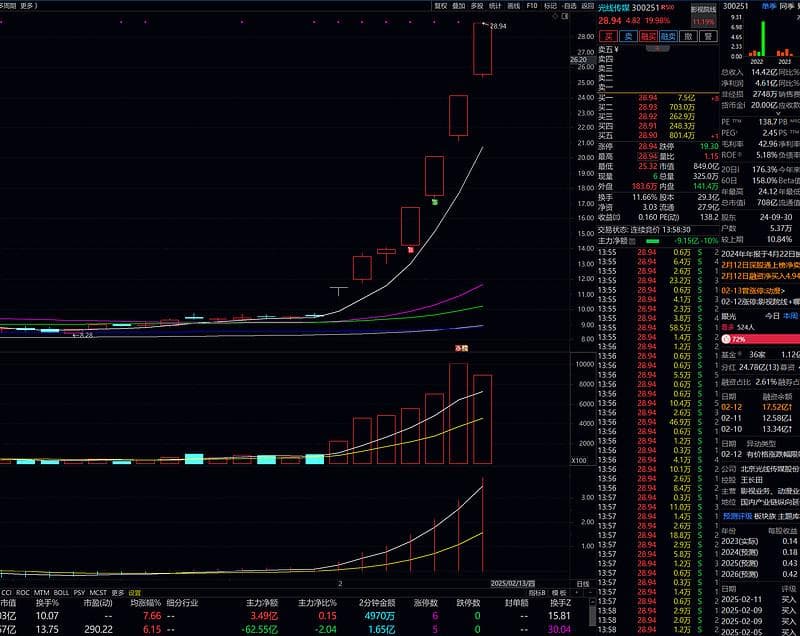Add stock to 自选 watchlist
This screenshot has width=800, height=636.
click(569, 6)
